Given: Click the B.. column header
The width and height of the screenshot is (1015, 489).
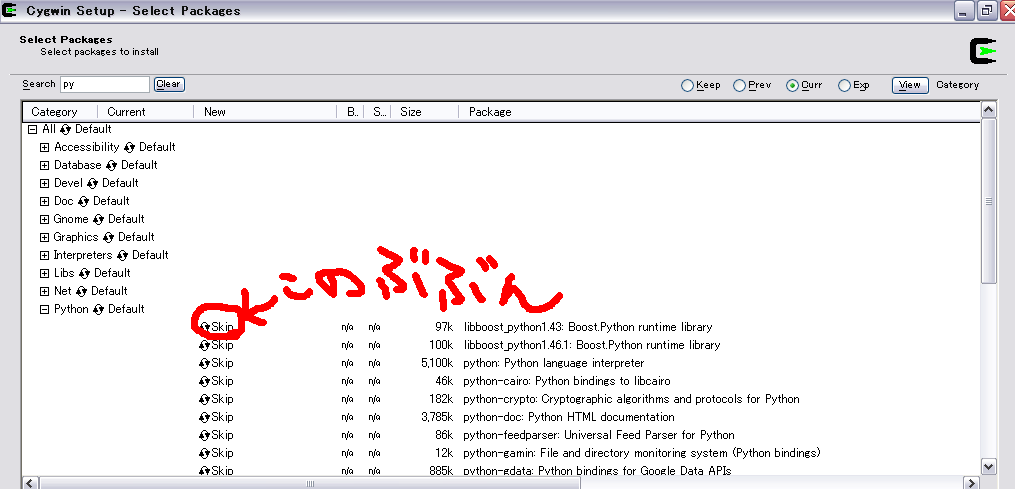Looking at the screenshot, I should [x=351, y=112].
